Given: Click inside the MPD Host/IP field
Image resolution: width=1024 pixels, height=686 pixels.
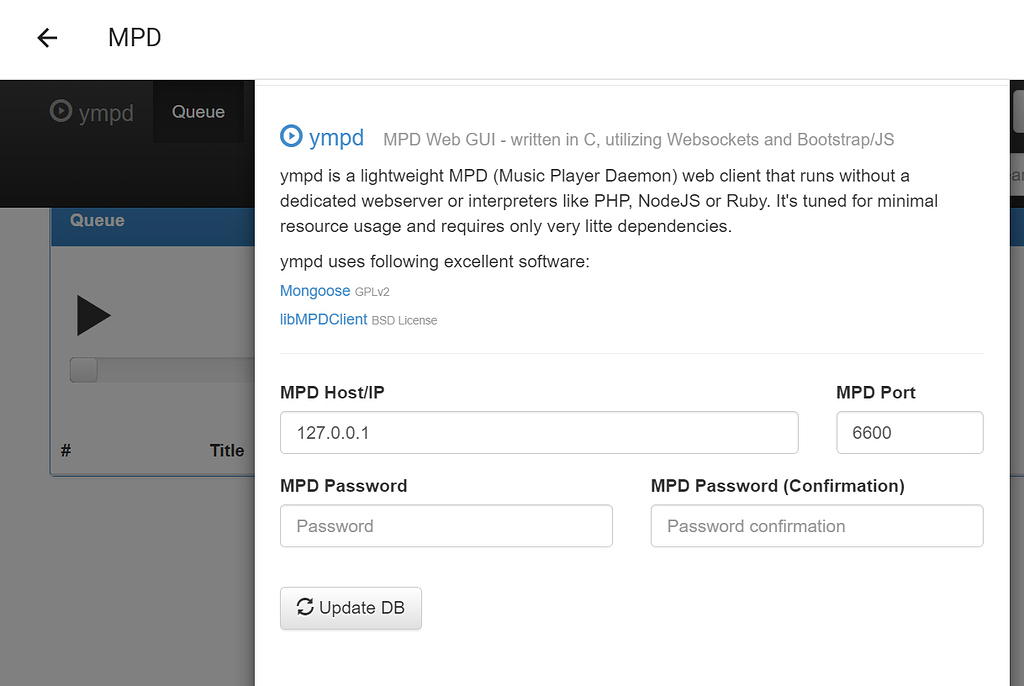Looking at the screenshot, I should [x=539, y=432].
